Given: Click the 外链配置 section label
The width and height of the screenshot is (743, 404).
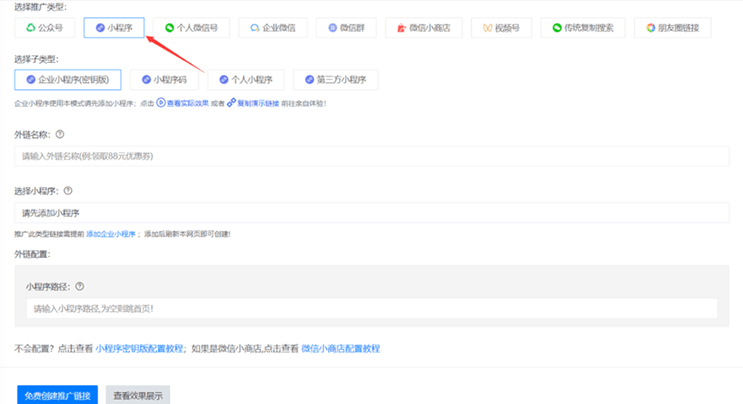Looking at the screenshot, I should click(x=32, y=254).
